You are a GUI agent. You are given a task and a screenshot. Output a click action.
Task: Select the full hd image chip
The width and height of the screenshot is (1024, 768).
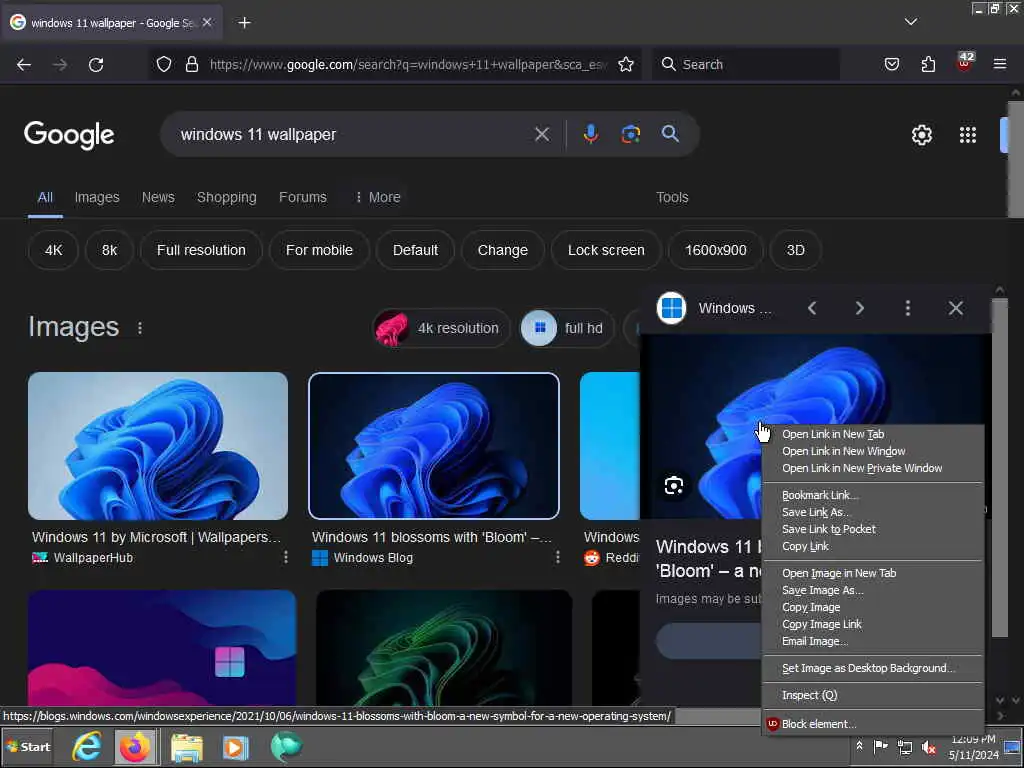point(567,328)
